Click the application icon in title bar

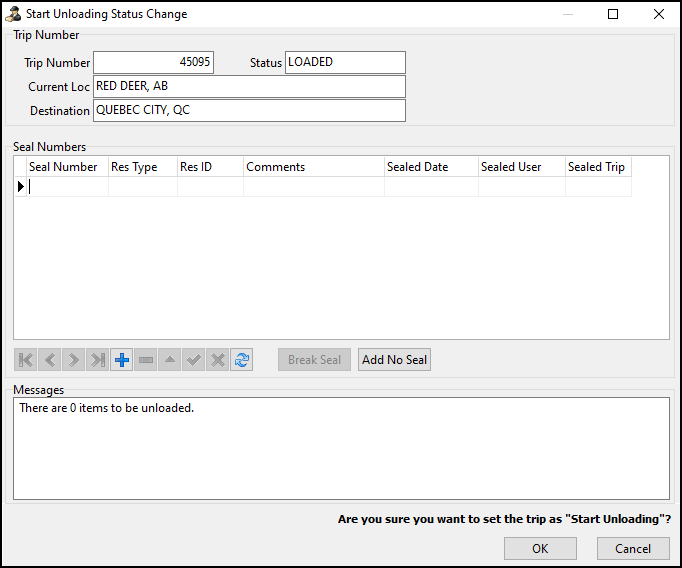13,14
